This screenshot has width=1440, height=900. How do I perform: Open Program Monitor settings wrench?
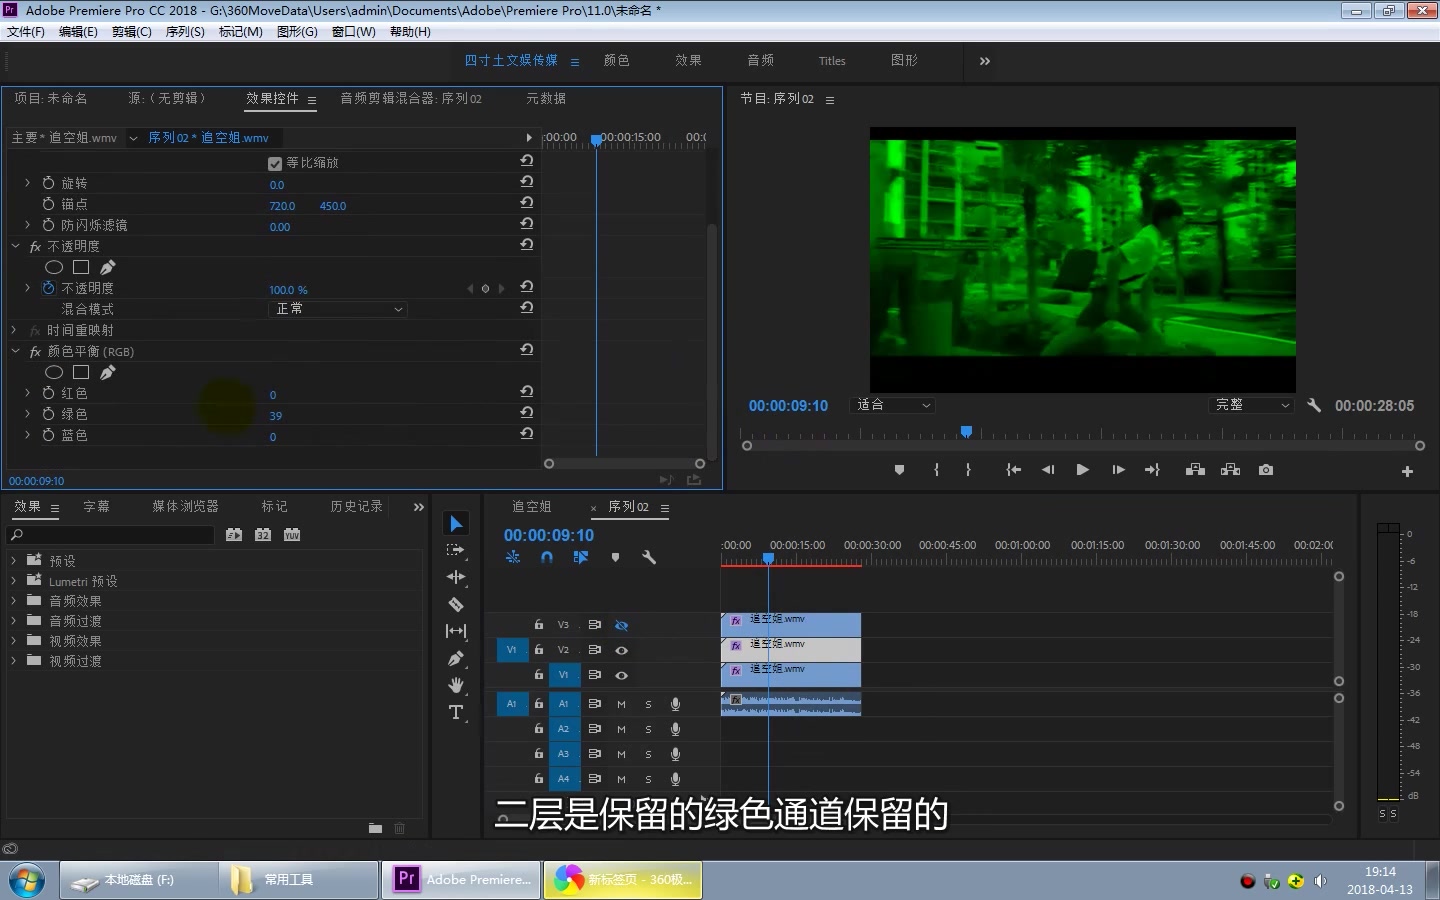1314,405
